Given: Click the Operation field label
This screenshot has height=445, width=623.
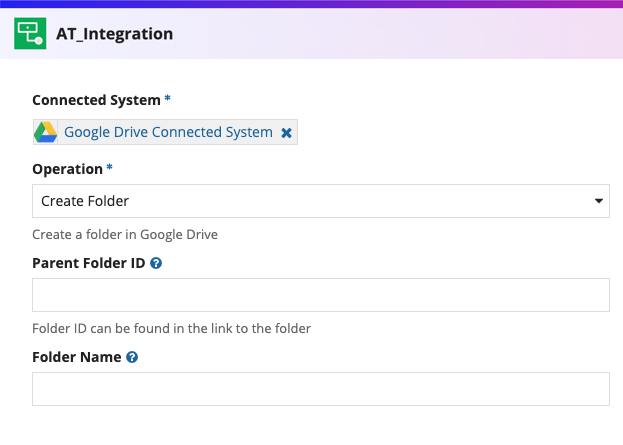Looking at the screenshot, I should tap(68, 169).
